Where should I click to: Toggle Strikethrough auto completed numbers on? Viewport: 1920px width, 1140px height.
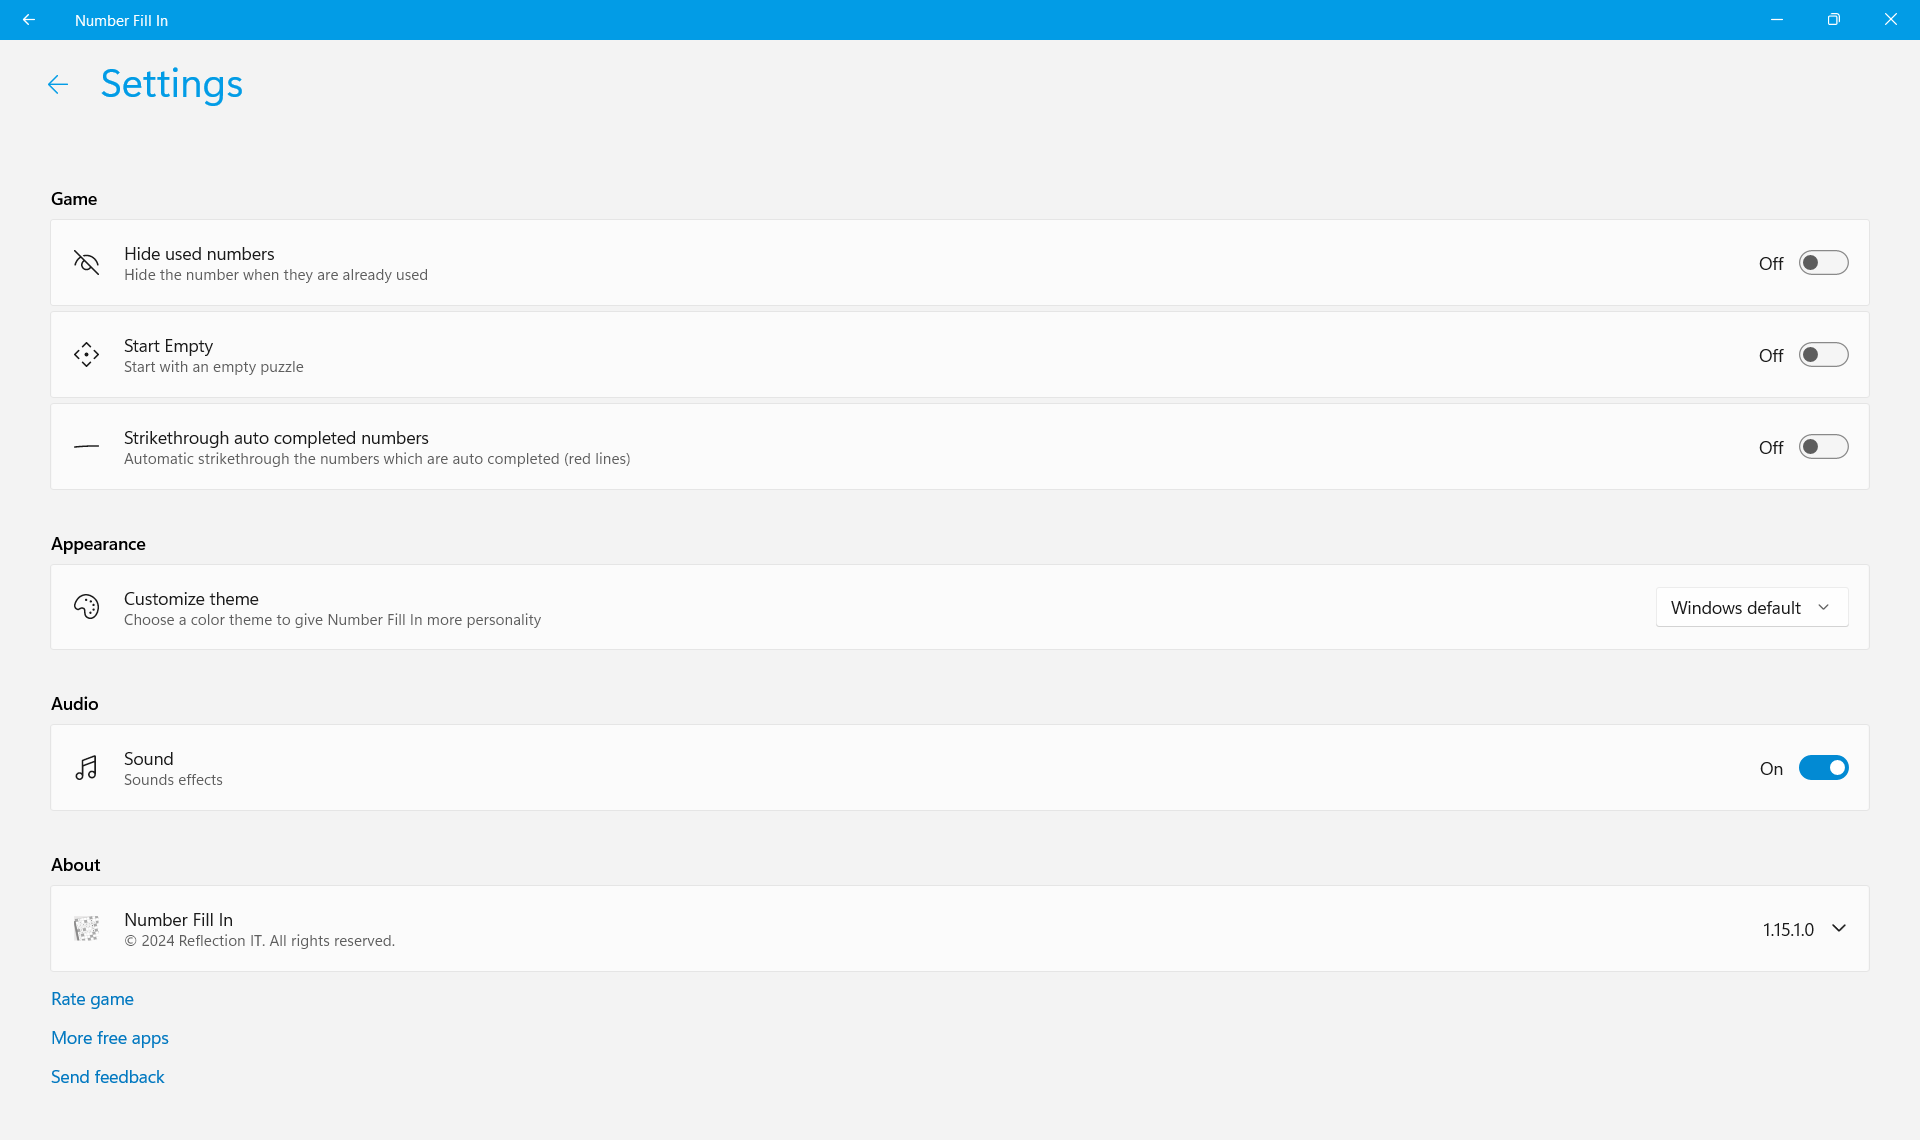point(1823,447)
